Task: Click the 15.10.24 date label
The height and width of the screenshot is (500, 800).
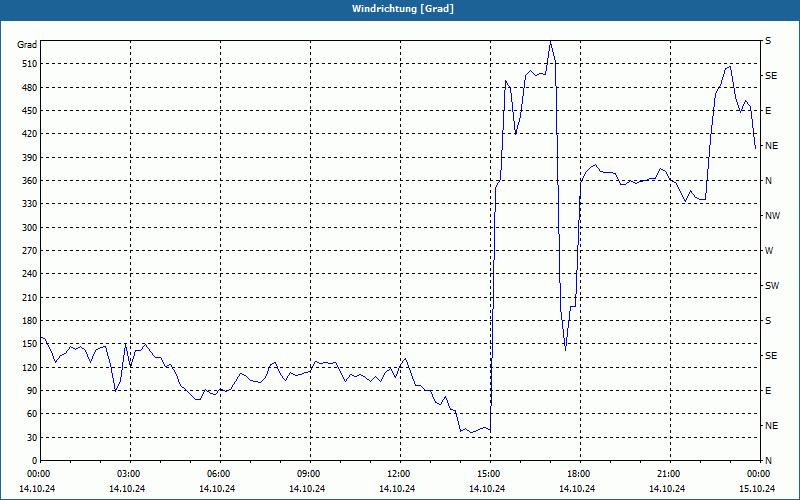Action: [757, 489]
